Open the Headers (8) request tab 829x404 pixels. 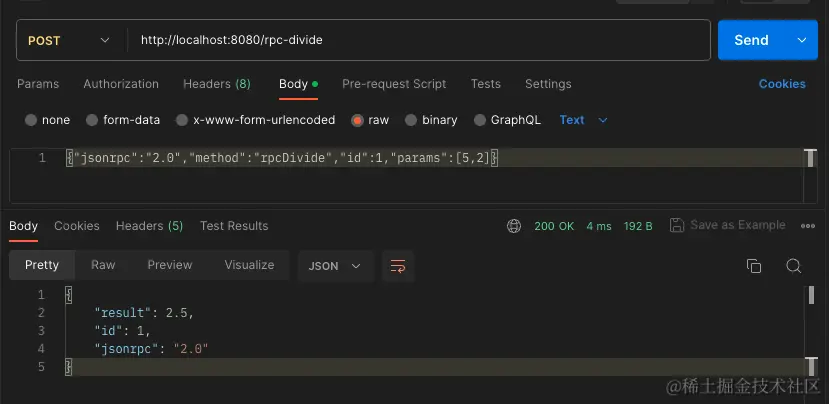tap(217, 84)
